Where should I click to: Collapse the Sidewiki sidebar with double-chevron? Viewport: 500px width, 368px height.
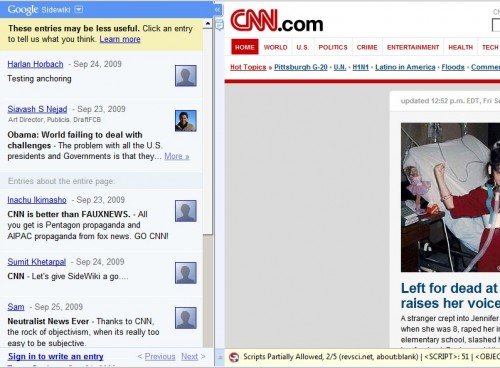(x=217, y=10)
